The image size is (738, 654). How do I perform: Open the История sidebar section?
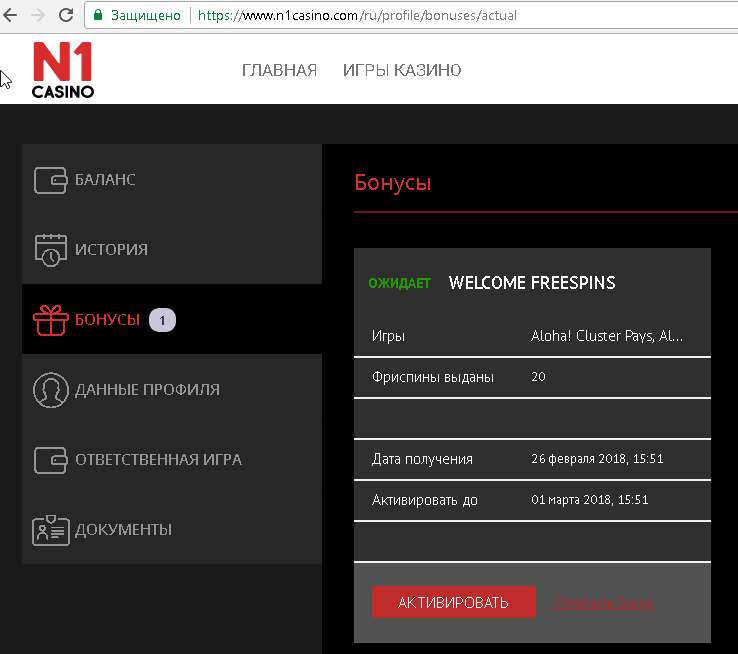(172, 249)
